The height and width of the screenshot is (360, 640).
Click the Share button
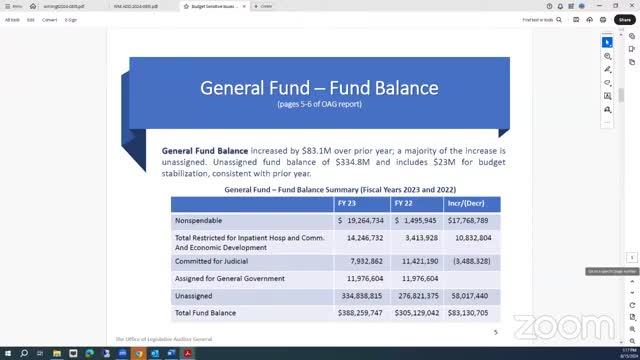(x=625, y=20)
